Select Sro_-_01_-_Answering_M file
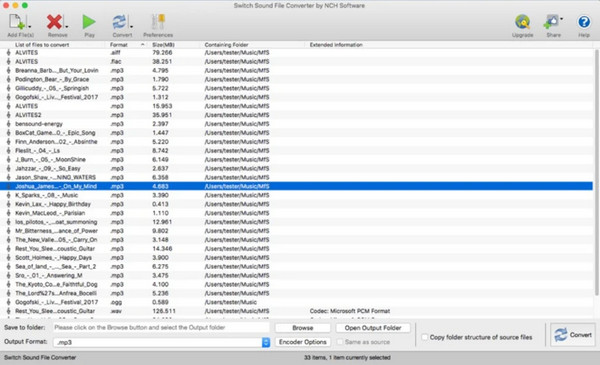Screen dimensions: 600x365 pyautogui.click(x=297, y=276)
